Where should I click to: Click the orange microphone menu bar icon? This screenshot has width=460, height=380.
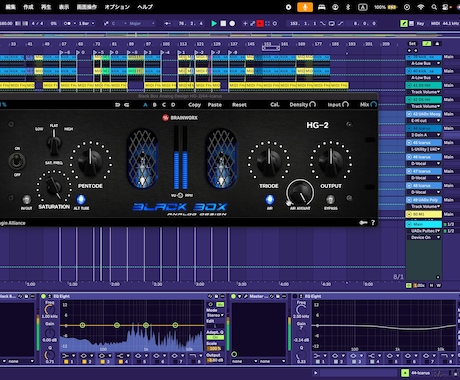pyautogui.click(x=305, y=7)
